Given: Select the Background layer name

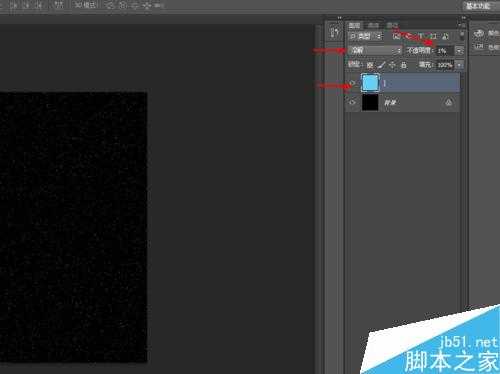Looking at the screenshot, I should coord(390,103).
